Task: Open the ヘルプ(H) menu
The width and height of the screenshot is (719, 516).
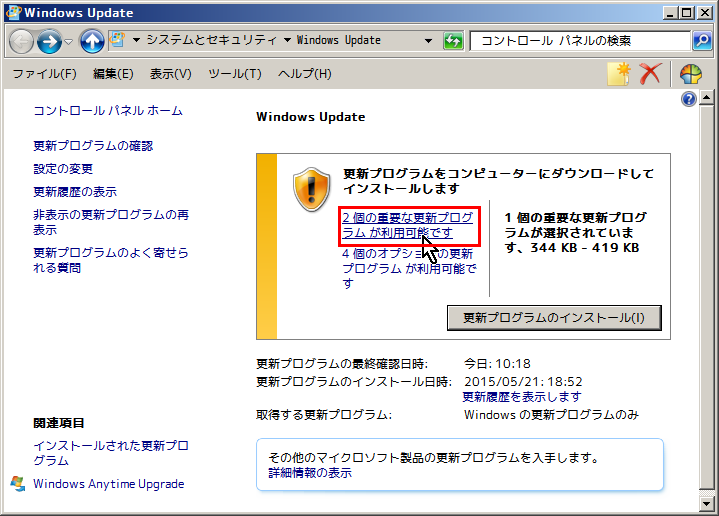Action: tap(304, 74)
